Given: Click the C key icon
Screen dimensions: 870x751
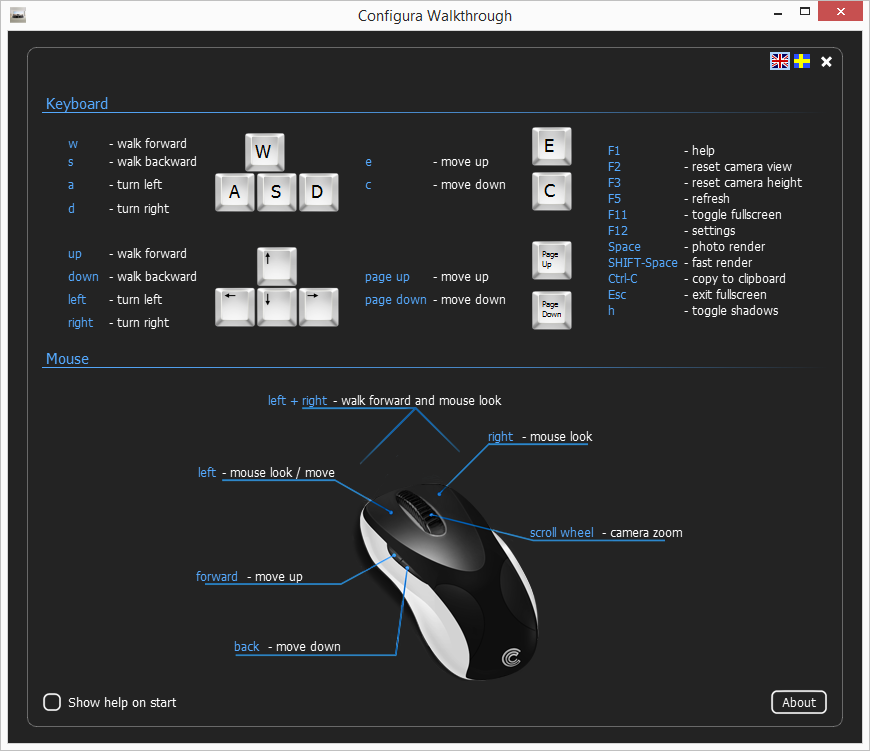Looking at the screenshot, I should 551,191.
